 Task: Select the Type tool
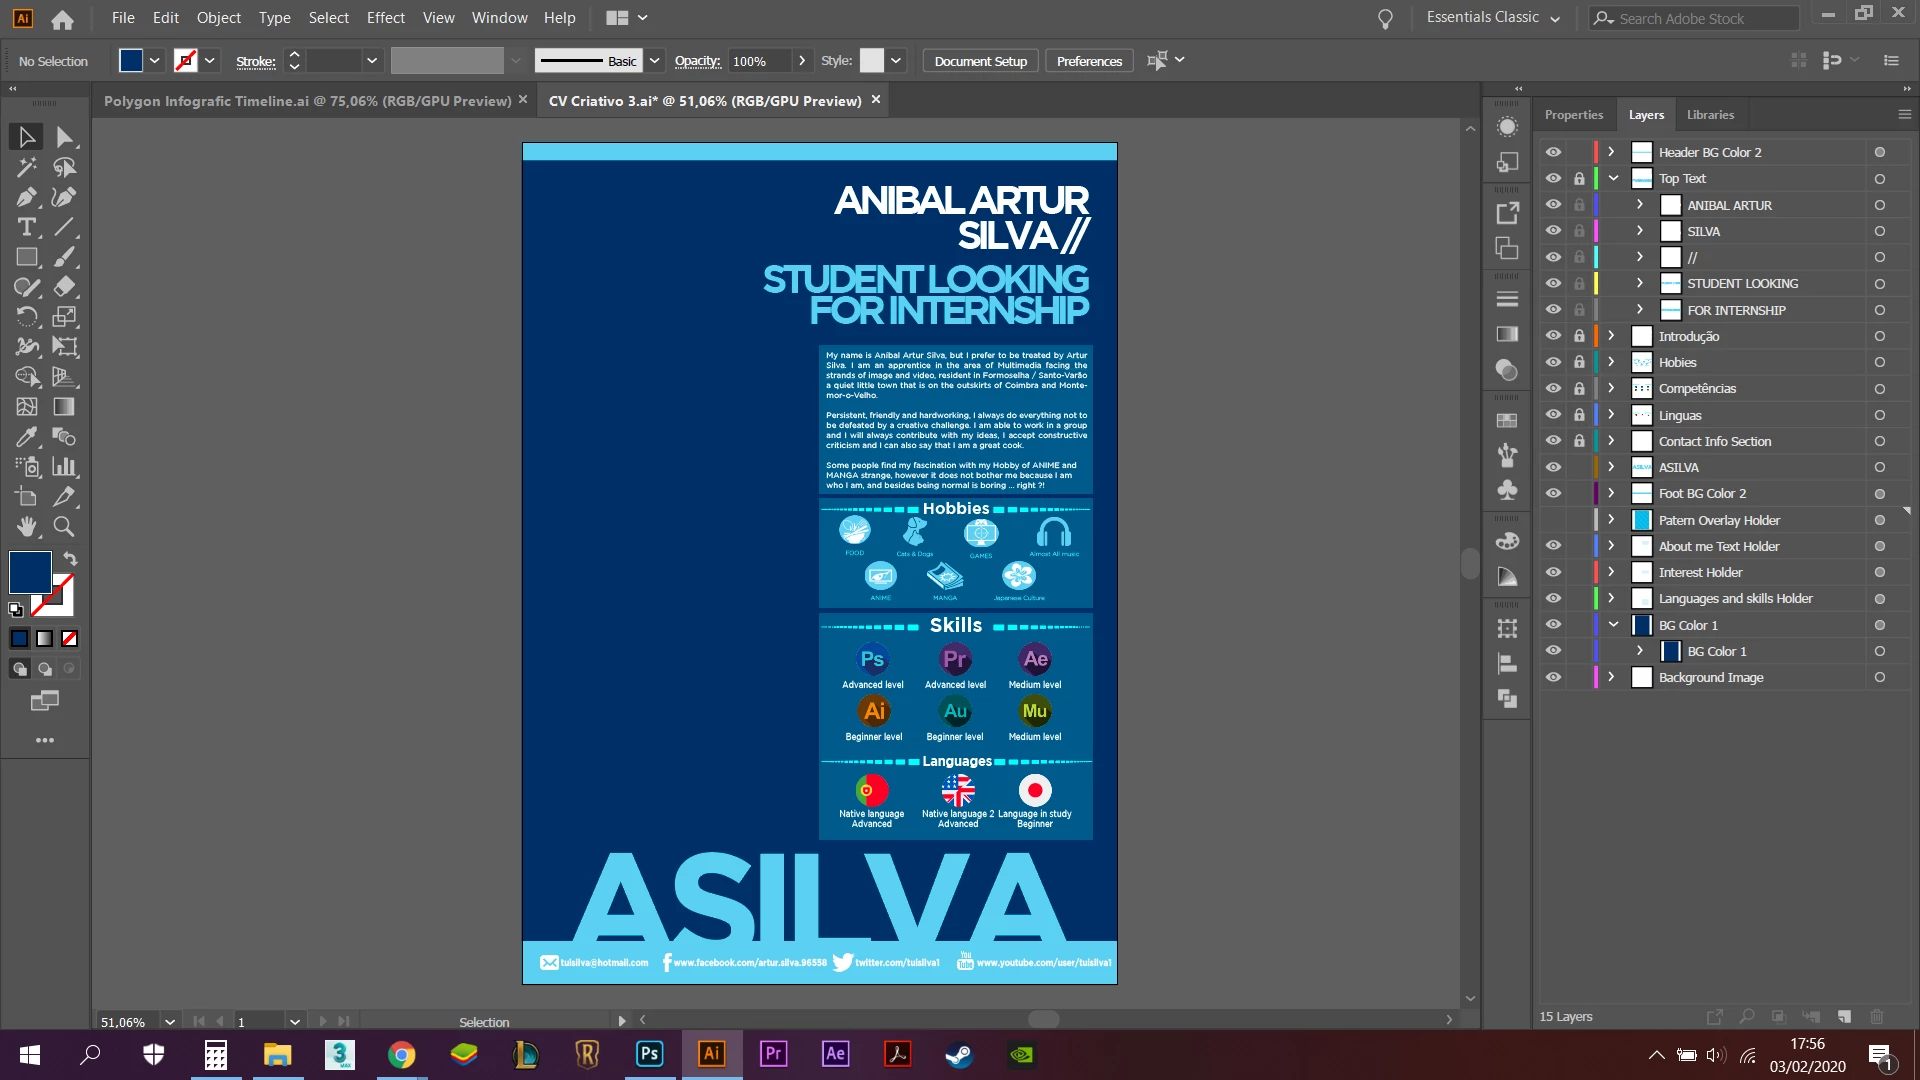pos(27,227)
